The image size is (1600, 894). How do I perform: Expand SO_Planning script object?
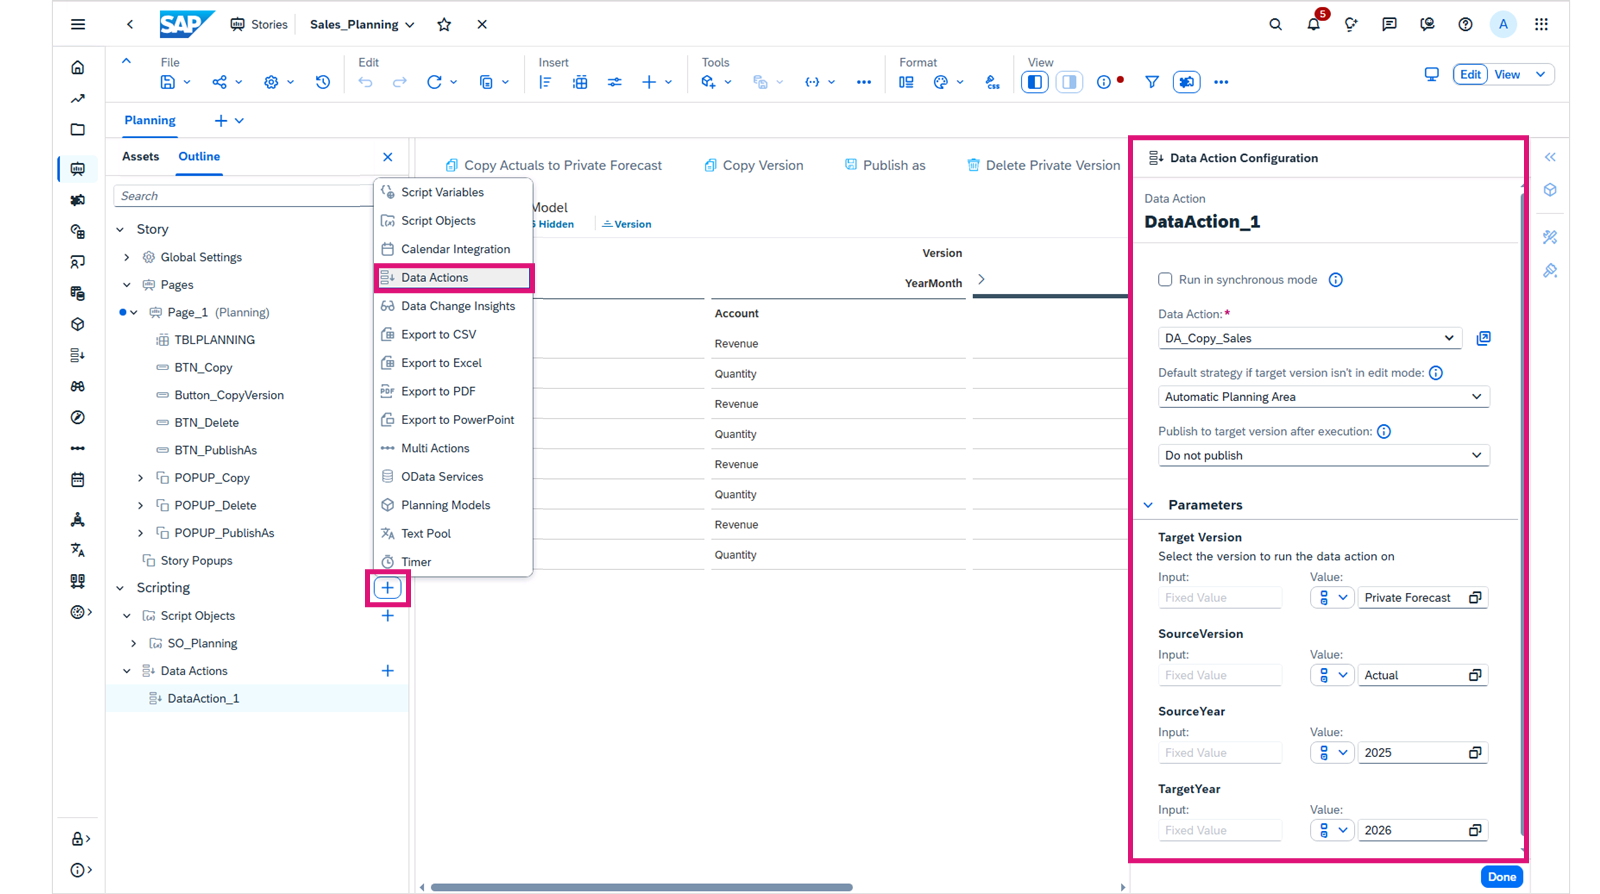(134, 644)
